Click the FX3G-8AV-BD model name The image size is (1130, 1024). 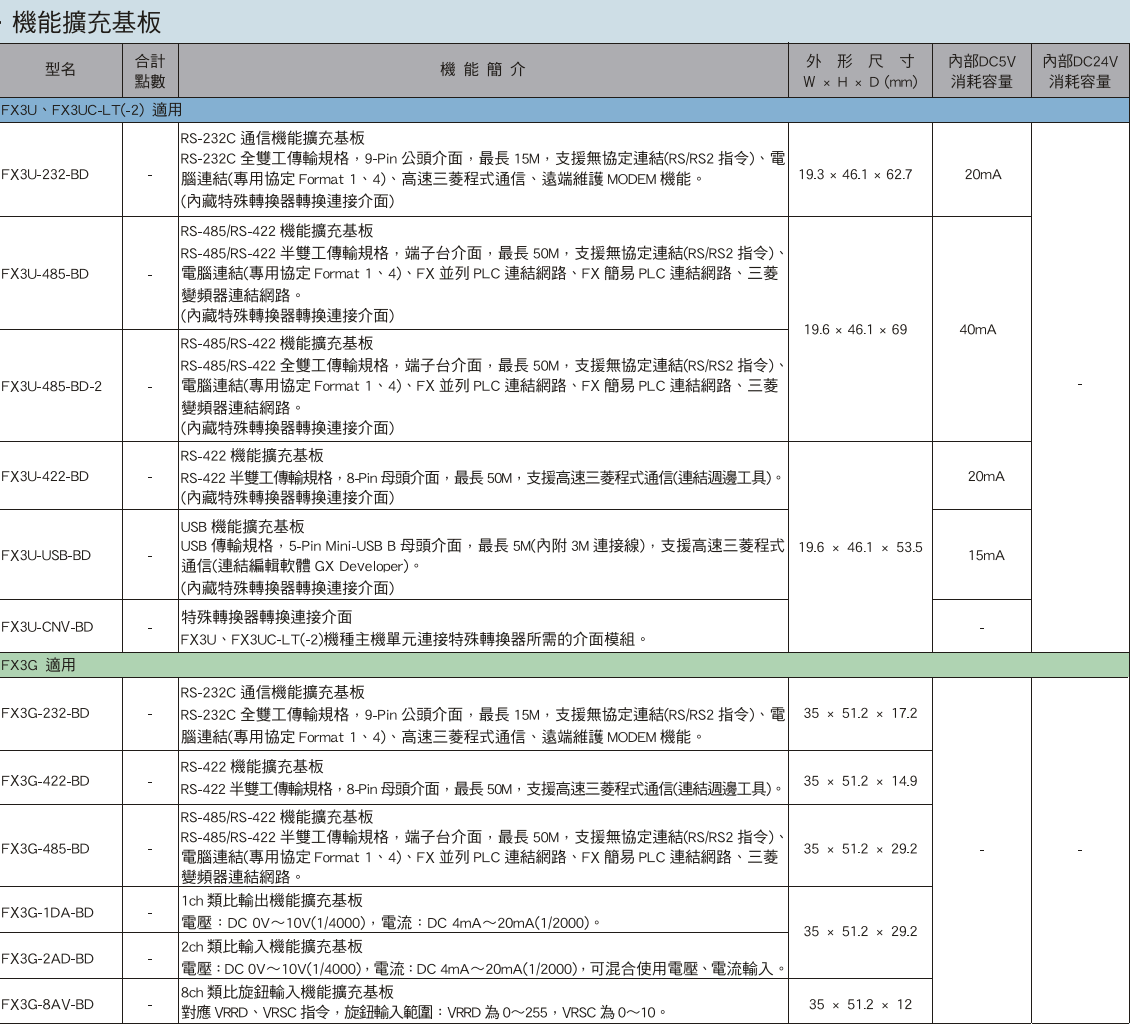tap(48, 1004)
